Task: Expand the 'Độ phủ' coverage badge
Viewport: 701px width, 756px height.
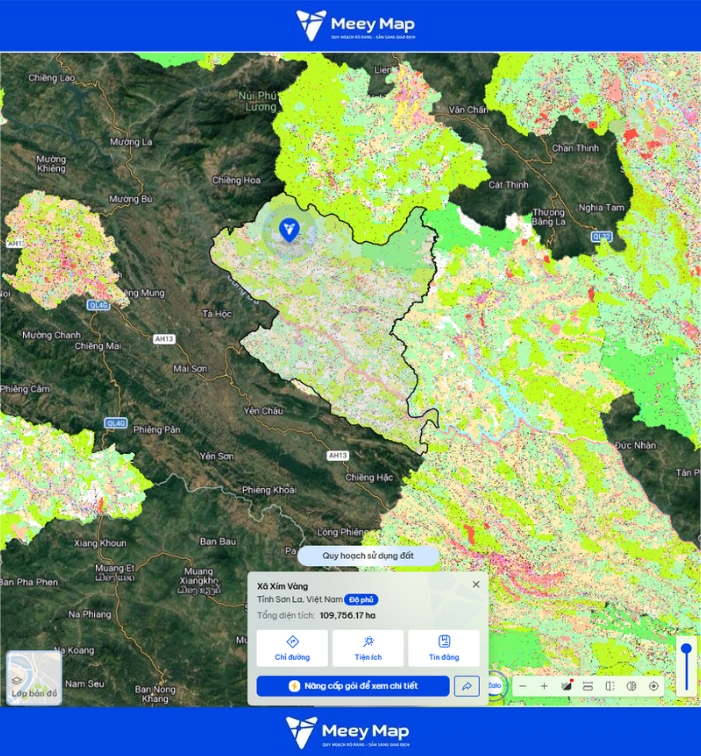Action: point(361,600)
